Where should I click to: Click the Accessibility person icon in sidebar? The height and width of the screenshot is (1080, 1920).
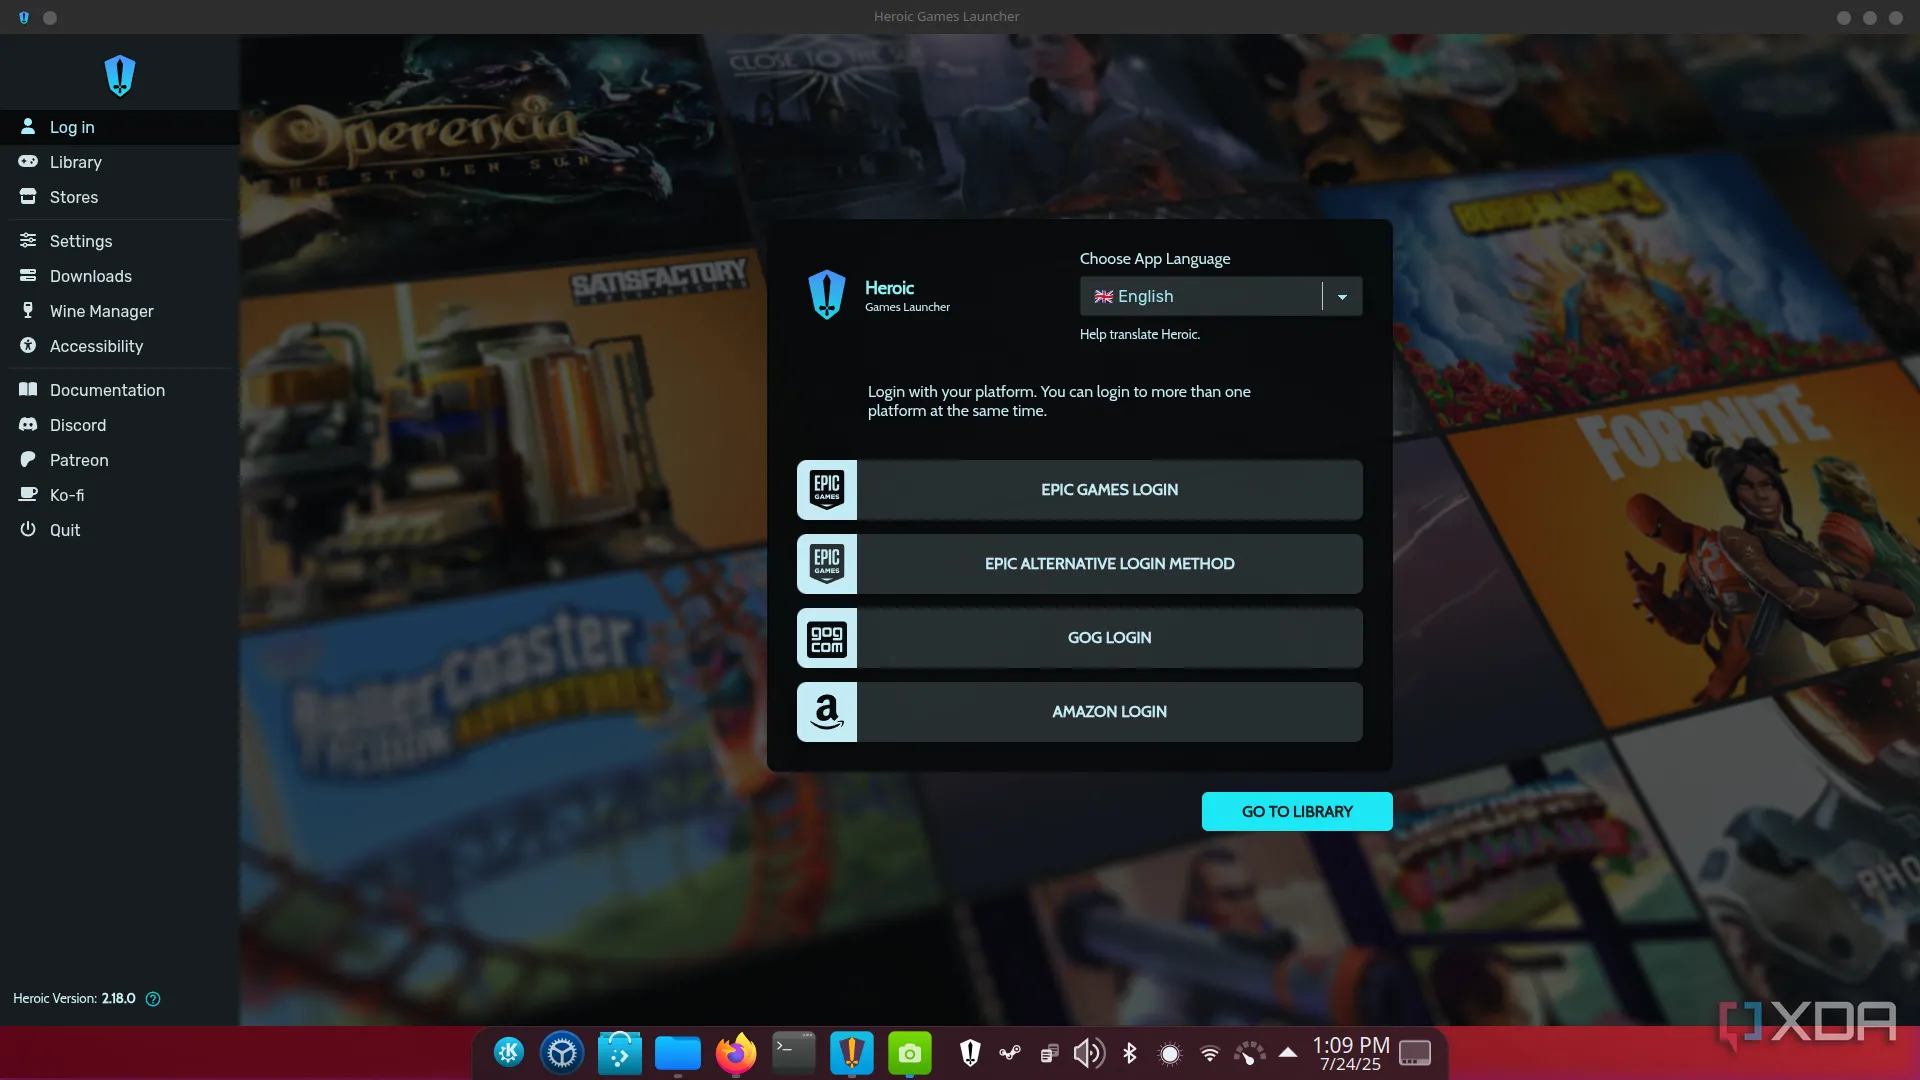(x=28, y=345)
